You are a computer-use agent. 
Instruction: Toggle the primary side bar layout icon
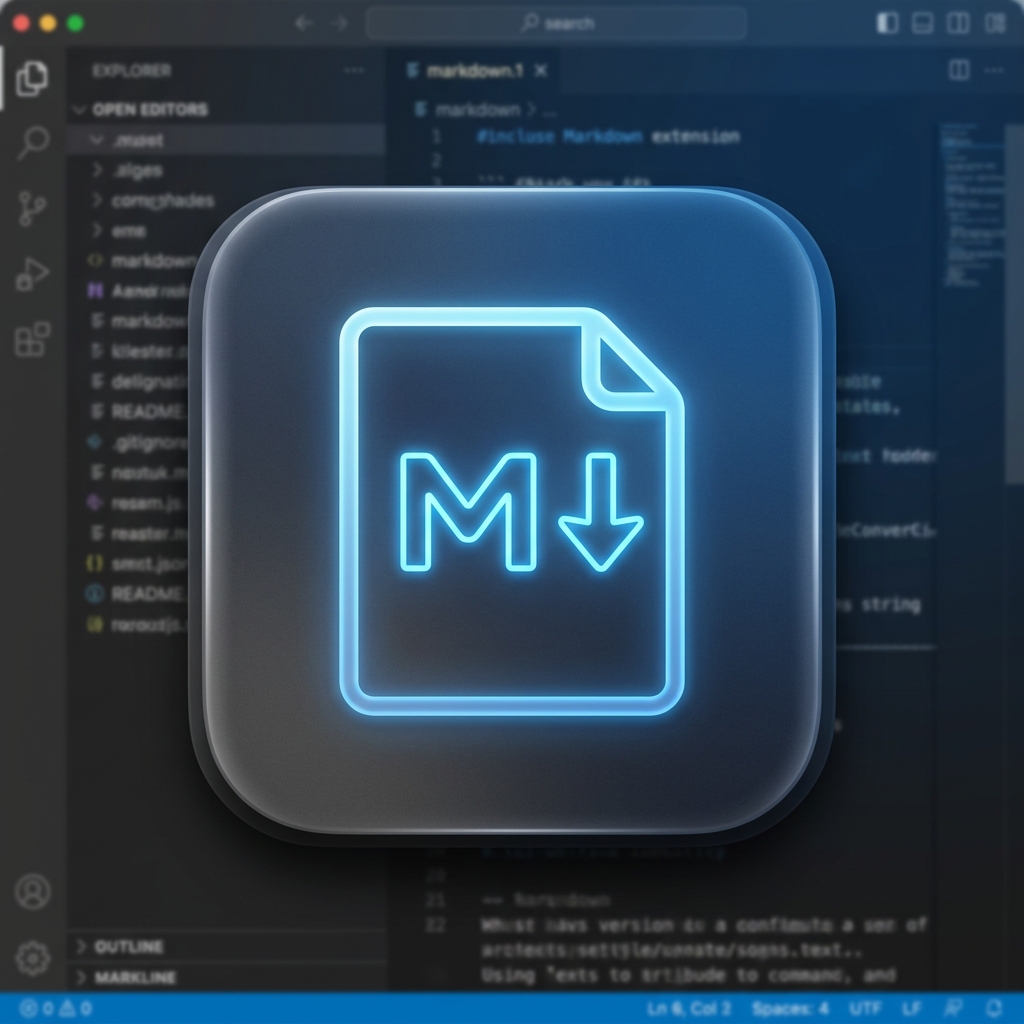tap(887, 23)
